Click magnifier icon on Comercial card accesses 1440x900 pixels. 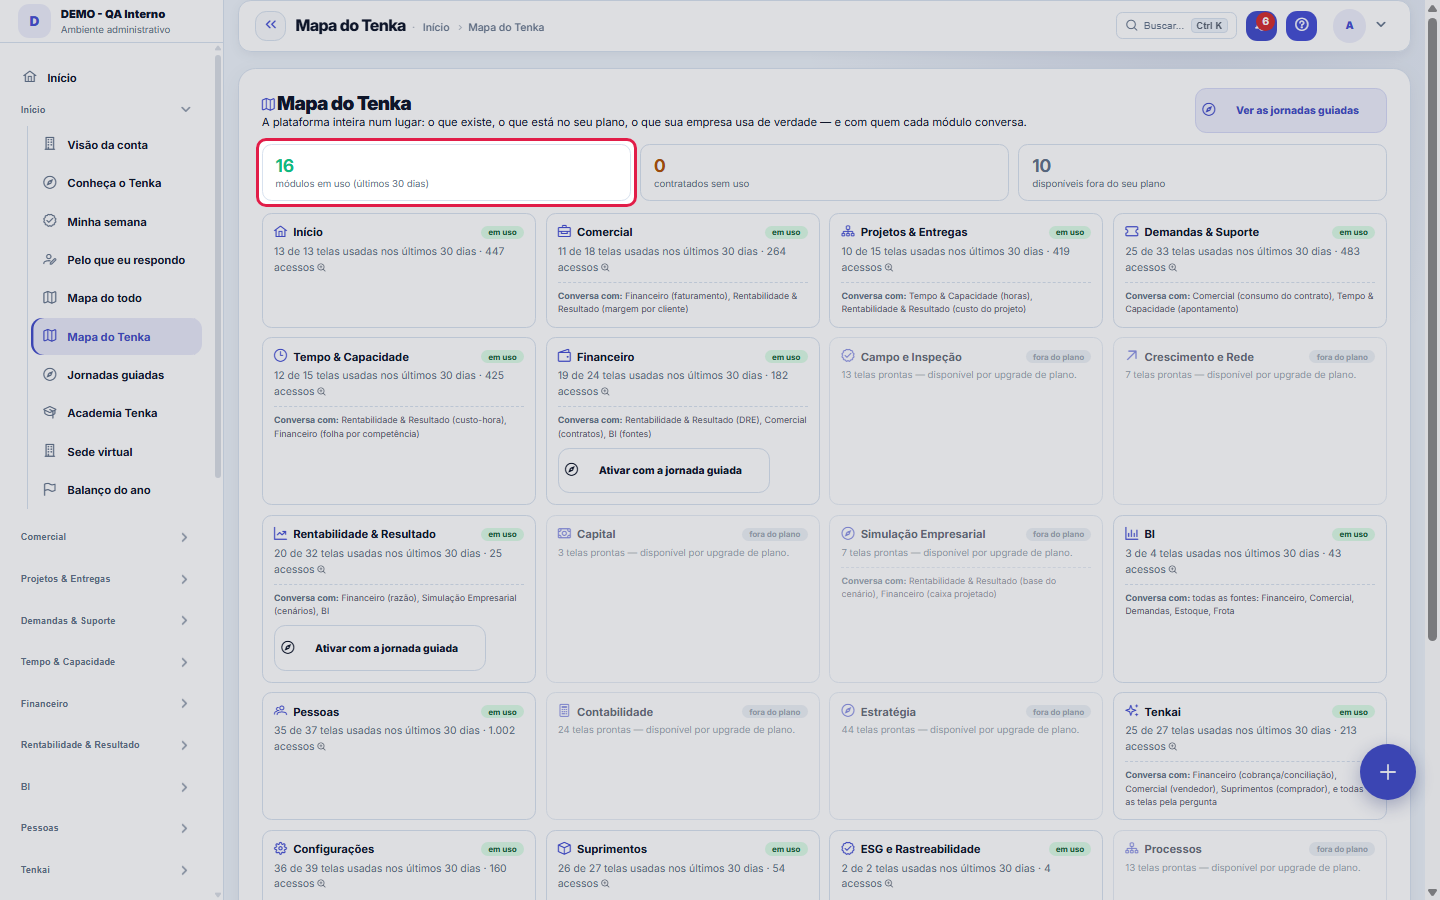[x=605, y=268]
